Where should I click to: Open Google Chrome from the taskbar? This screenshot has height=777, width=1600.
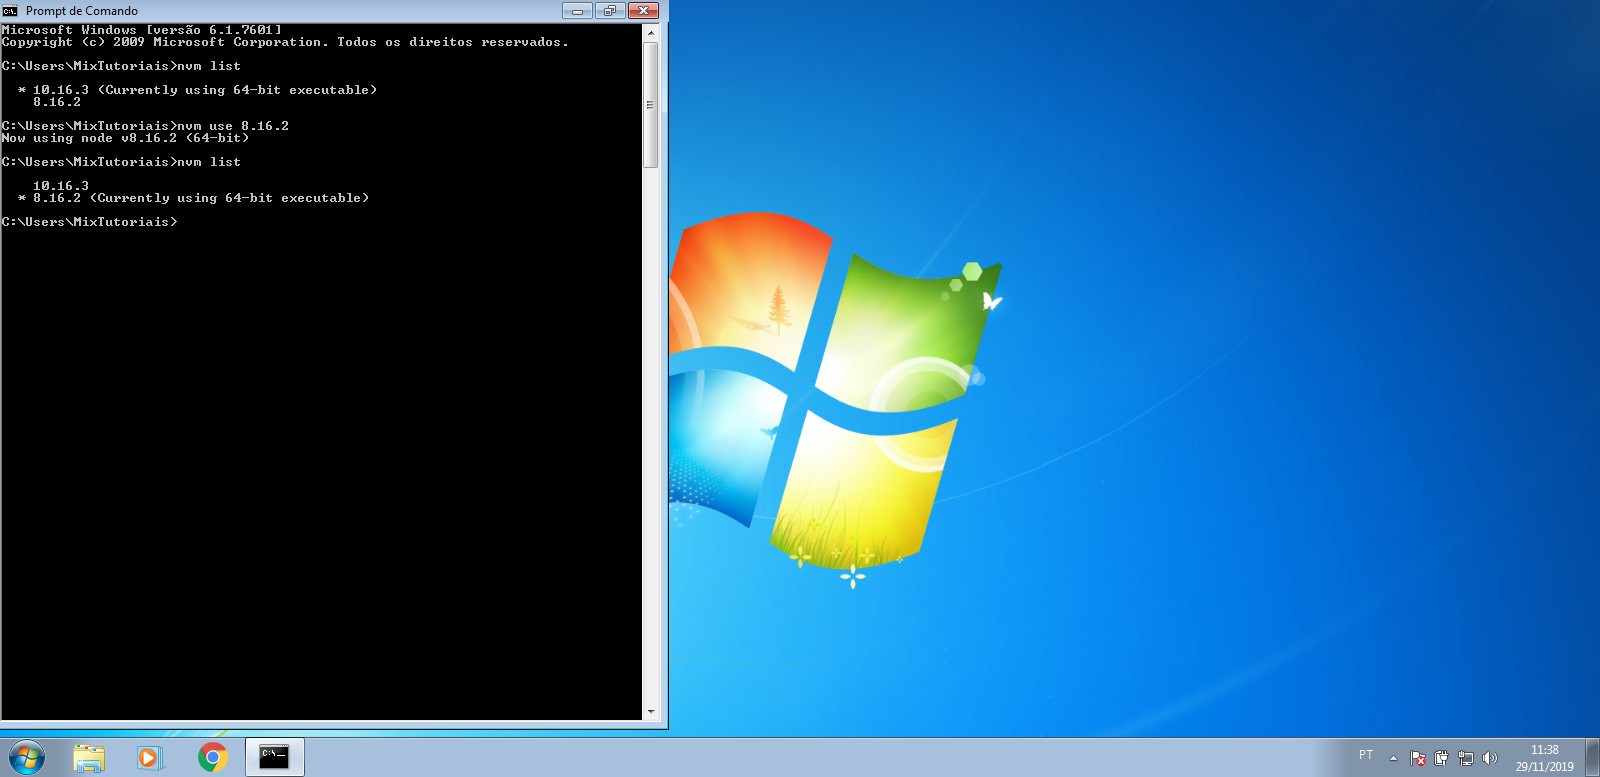pos(212,757)
